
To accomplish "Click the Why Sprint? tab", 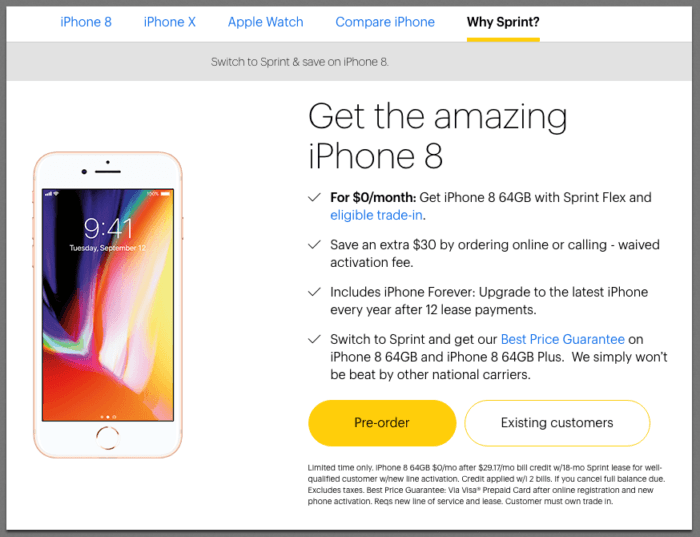I will pos(503,22).
